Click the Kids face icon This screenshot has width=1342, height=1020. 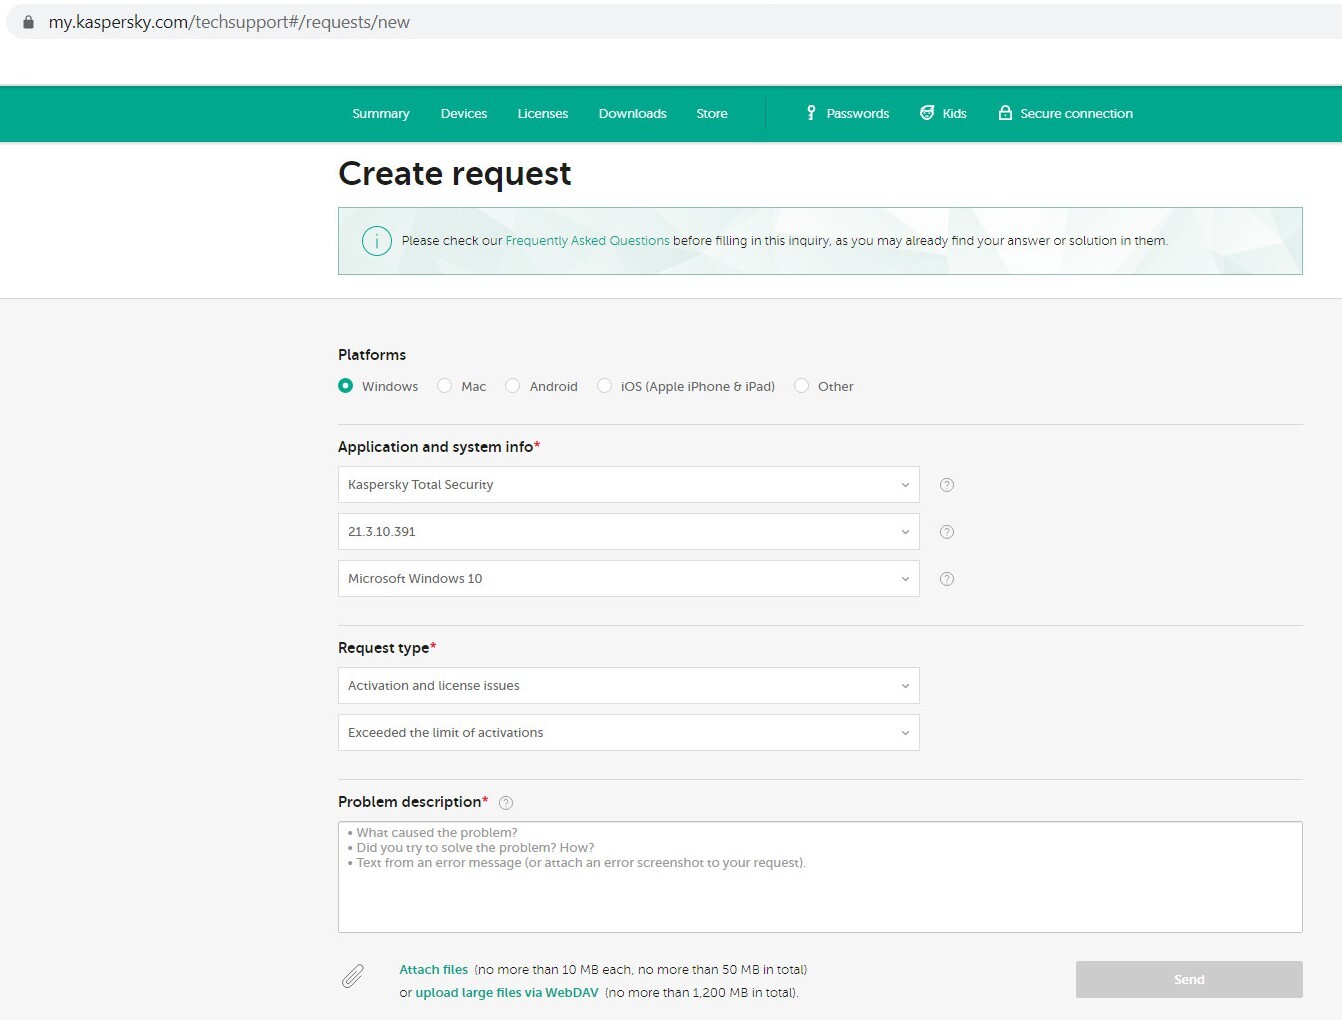click(x=927, y=113)
